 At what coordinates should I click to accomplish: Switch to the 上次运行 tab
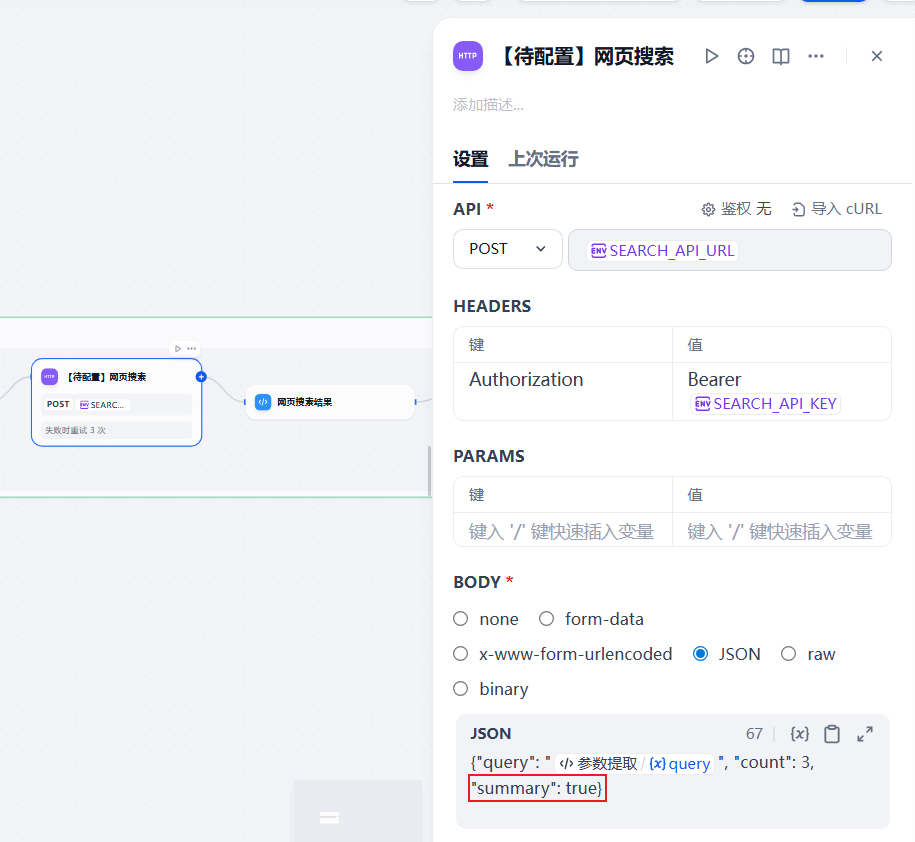(x=543, y=159)
